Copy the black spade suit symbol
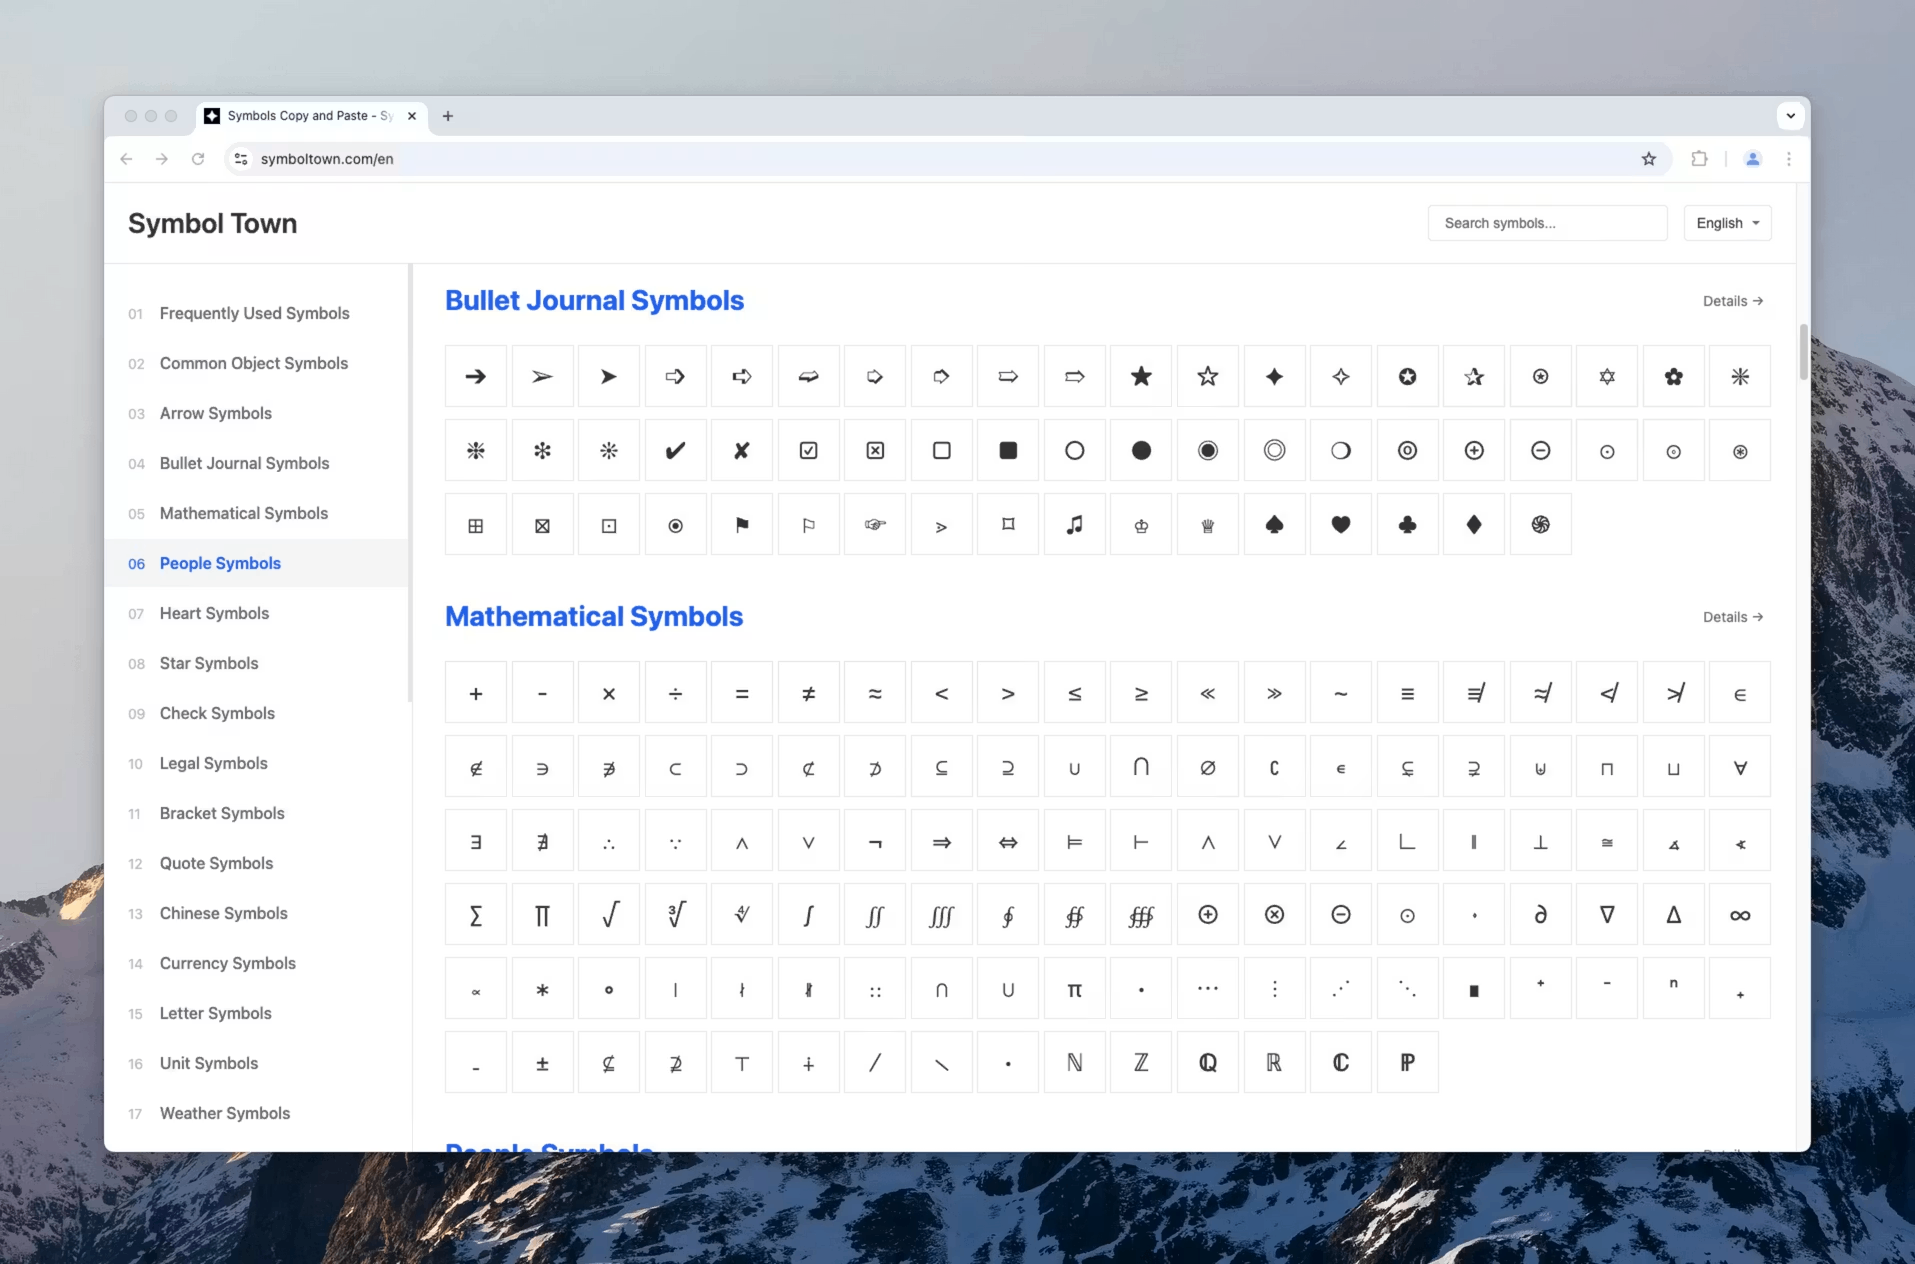1915x1264 pixels. point(1274,524)
